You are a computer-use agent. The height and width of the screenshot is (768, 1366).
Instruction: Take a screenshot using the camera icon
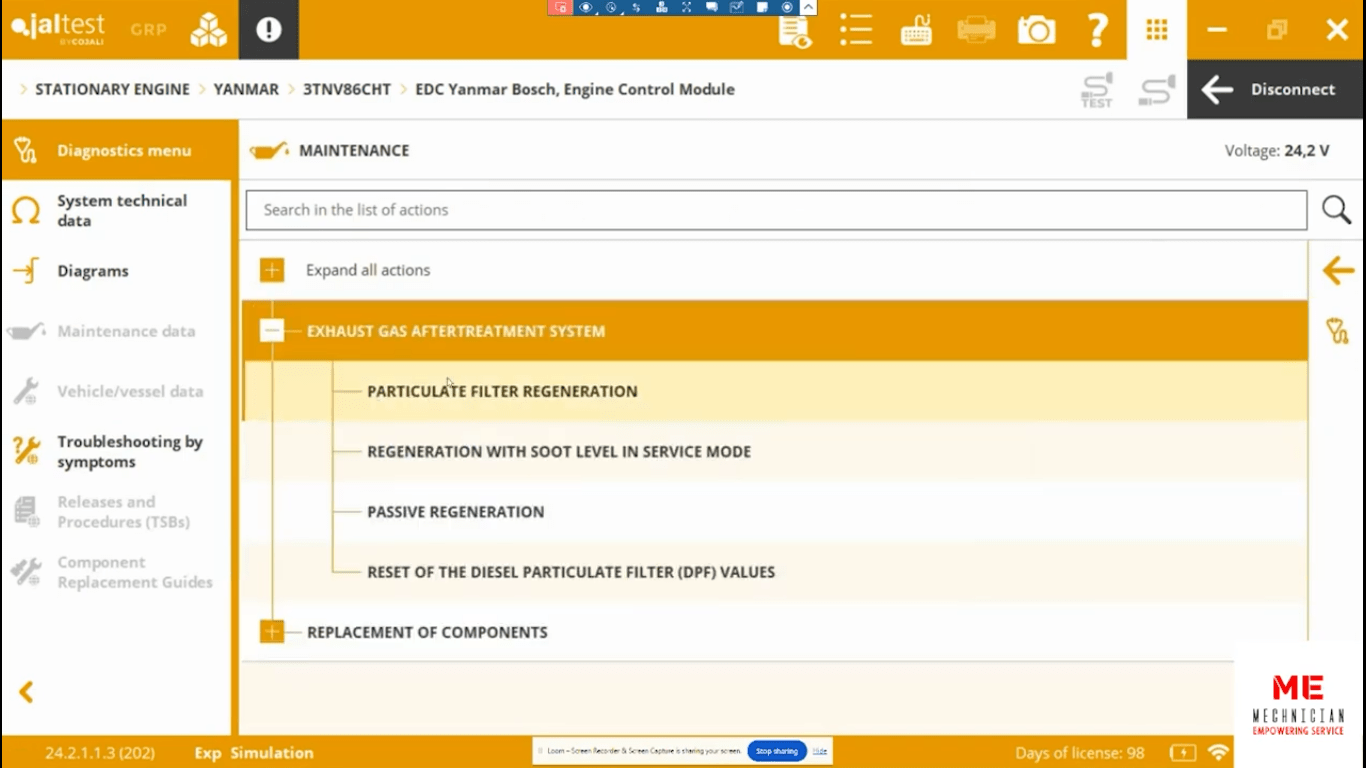tap(1036, 30)
